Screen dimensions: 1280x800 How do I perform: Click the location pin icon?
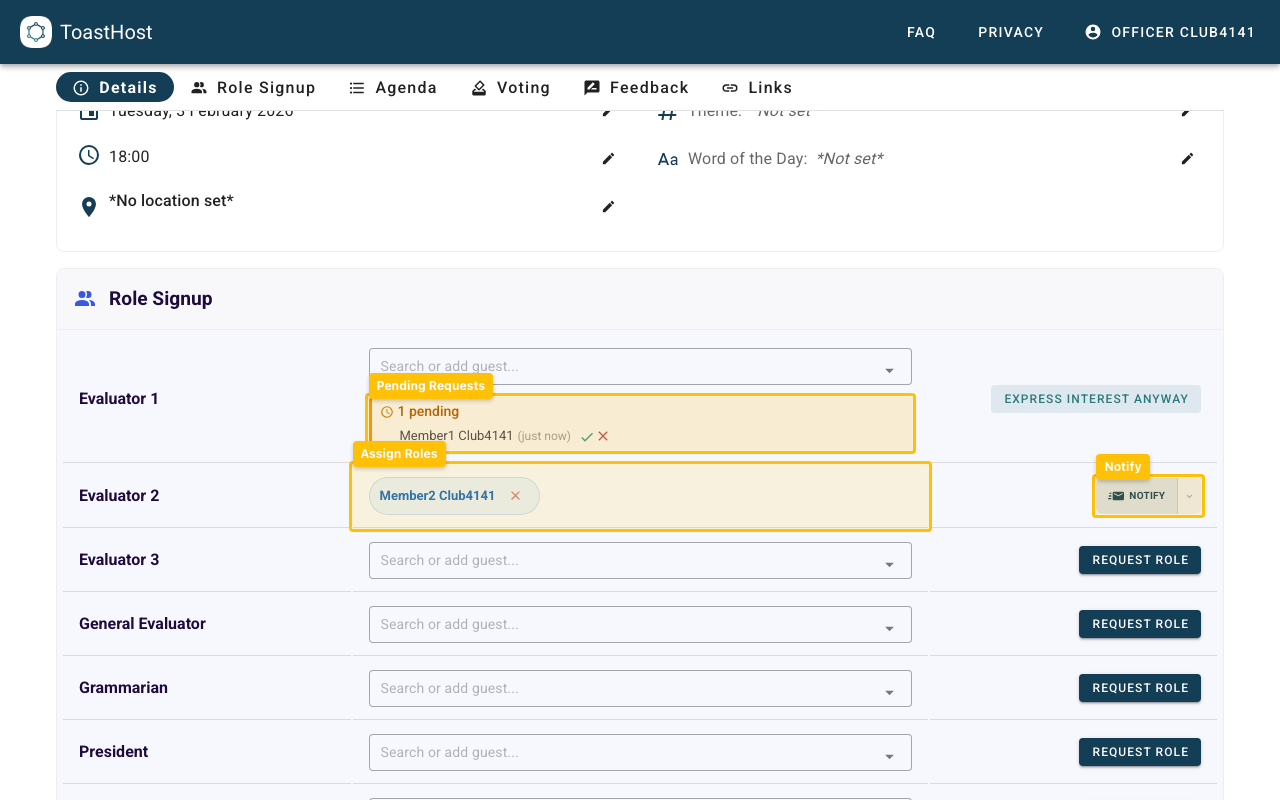(x=89, y=206)
